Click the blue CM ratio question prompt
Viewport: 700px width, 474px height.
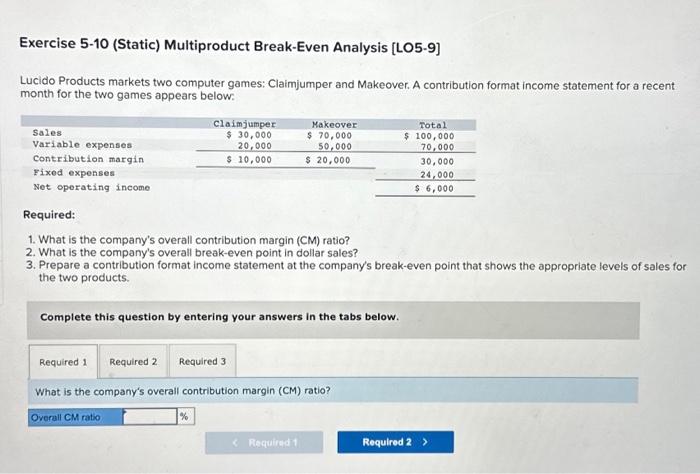[x=333, y=391]
